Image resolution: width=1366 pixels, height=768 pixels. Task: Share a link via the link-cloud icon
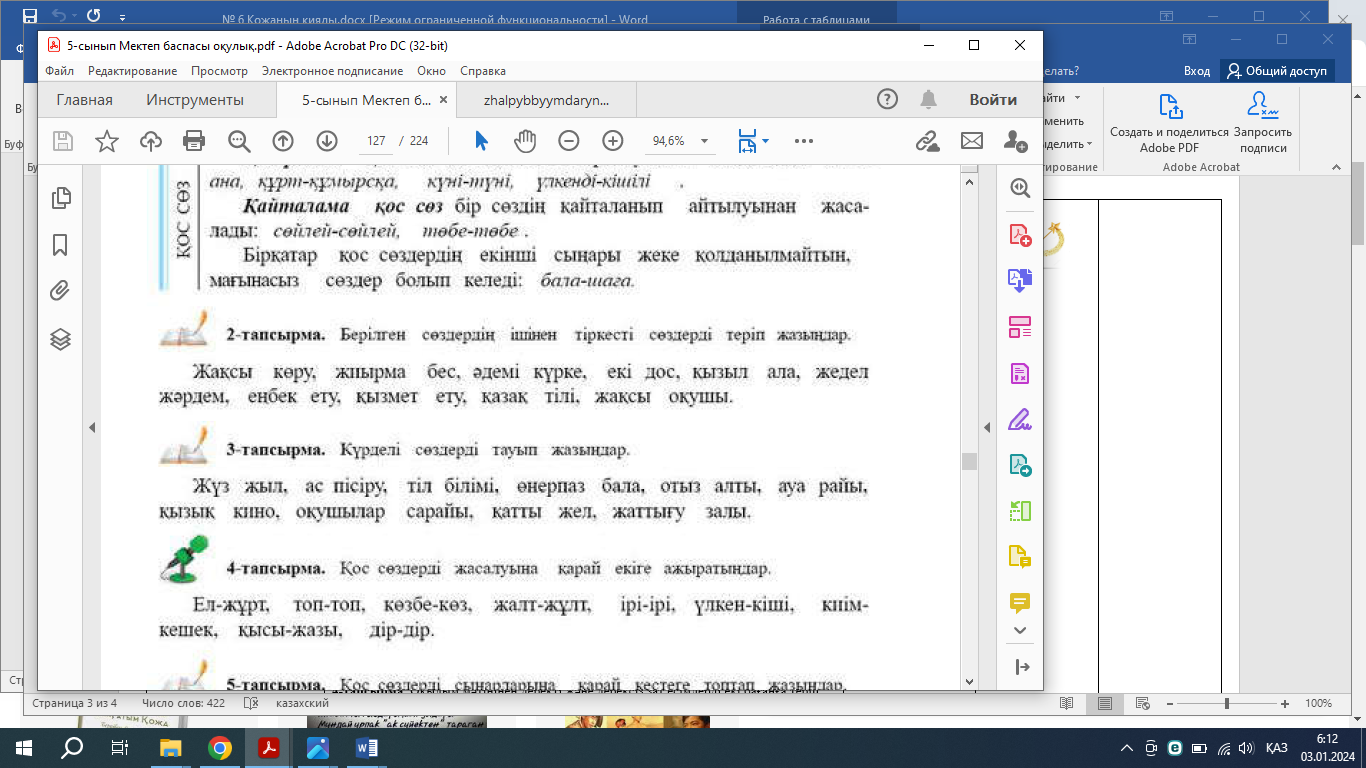928,141
